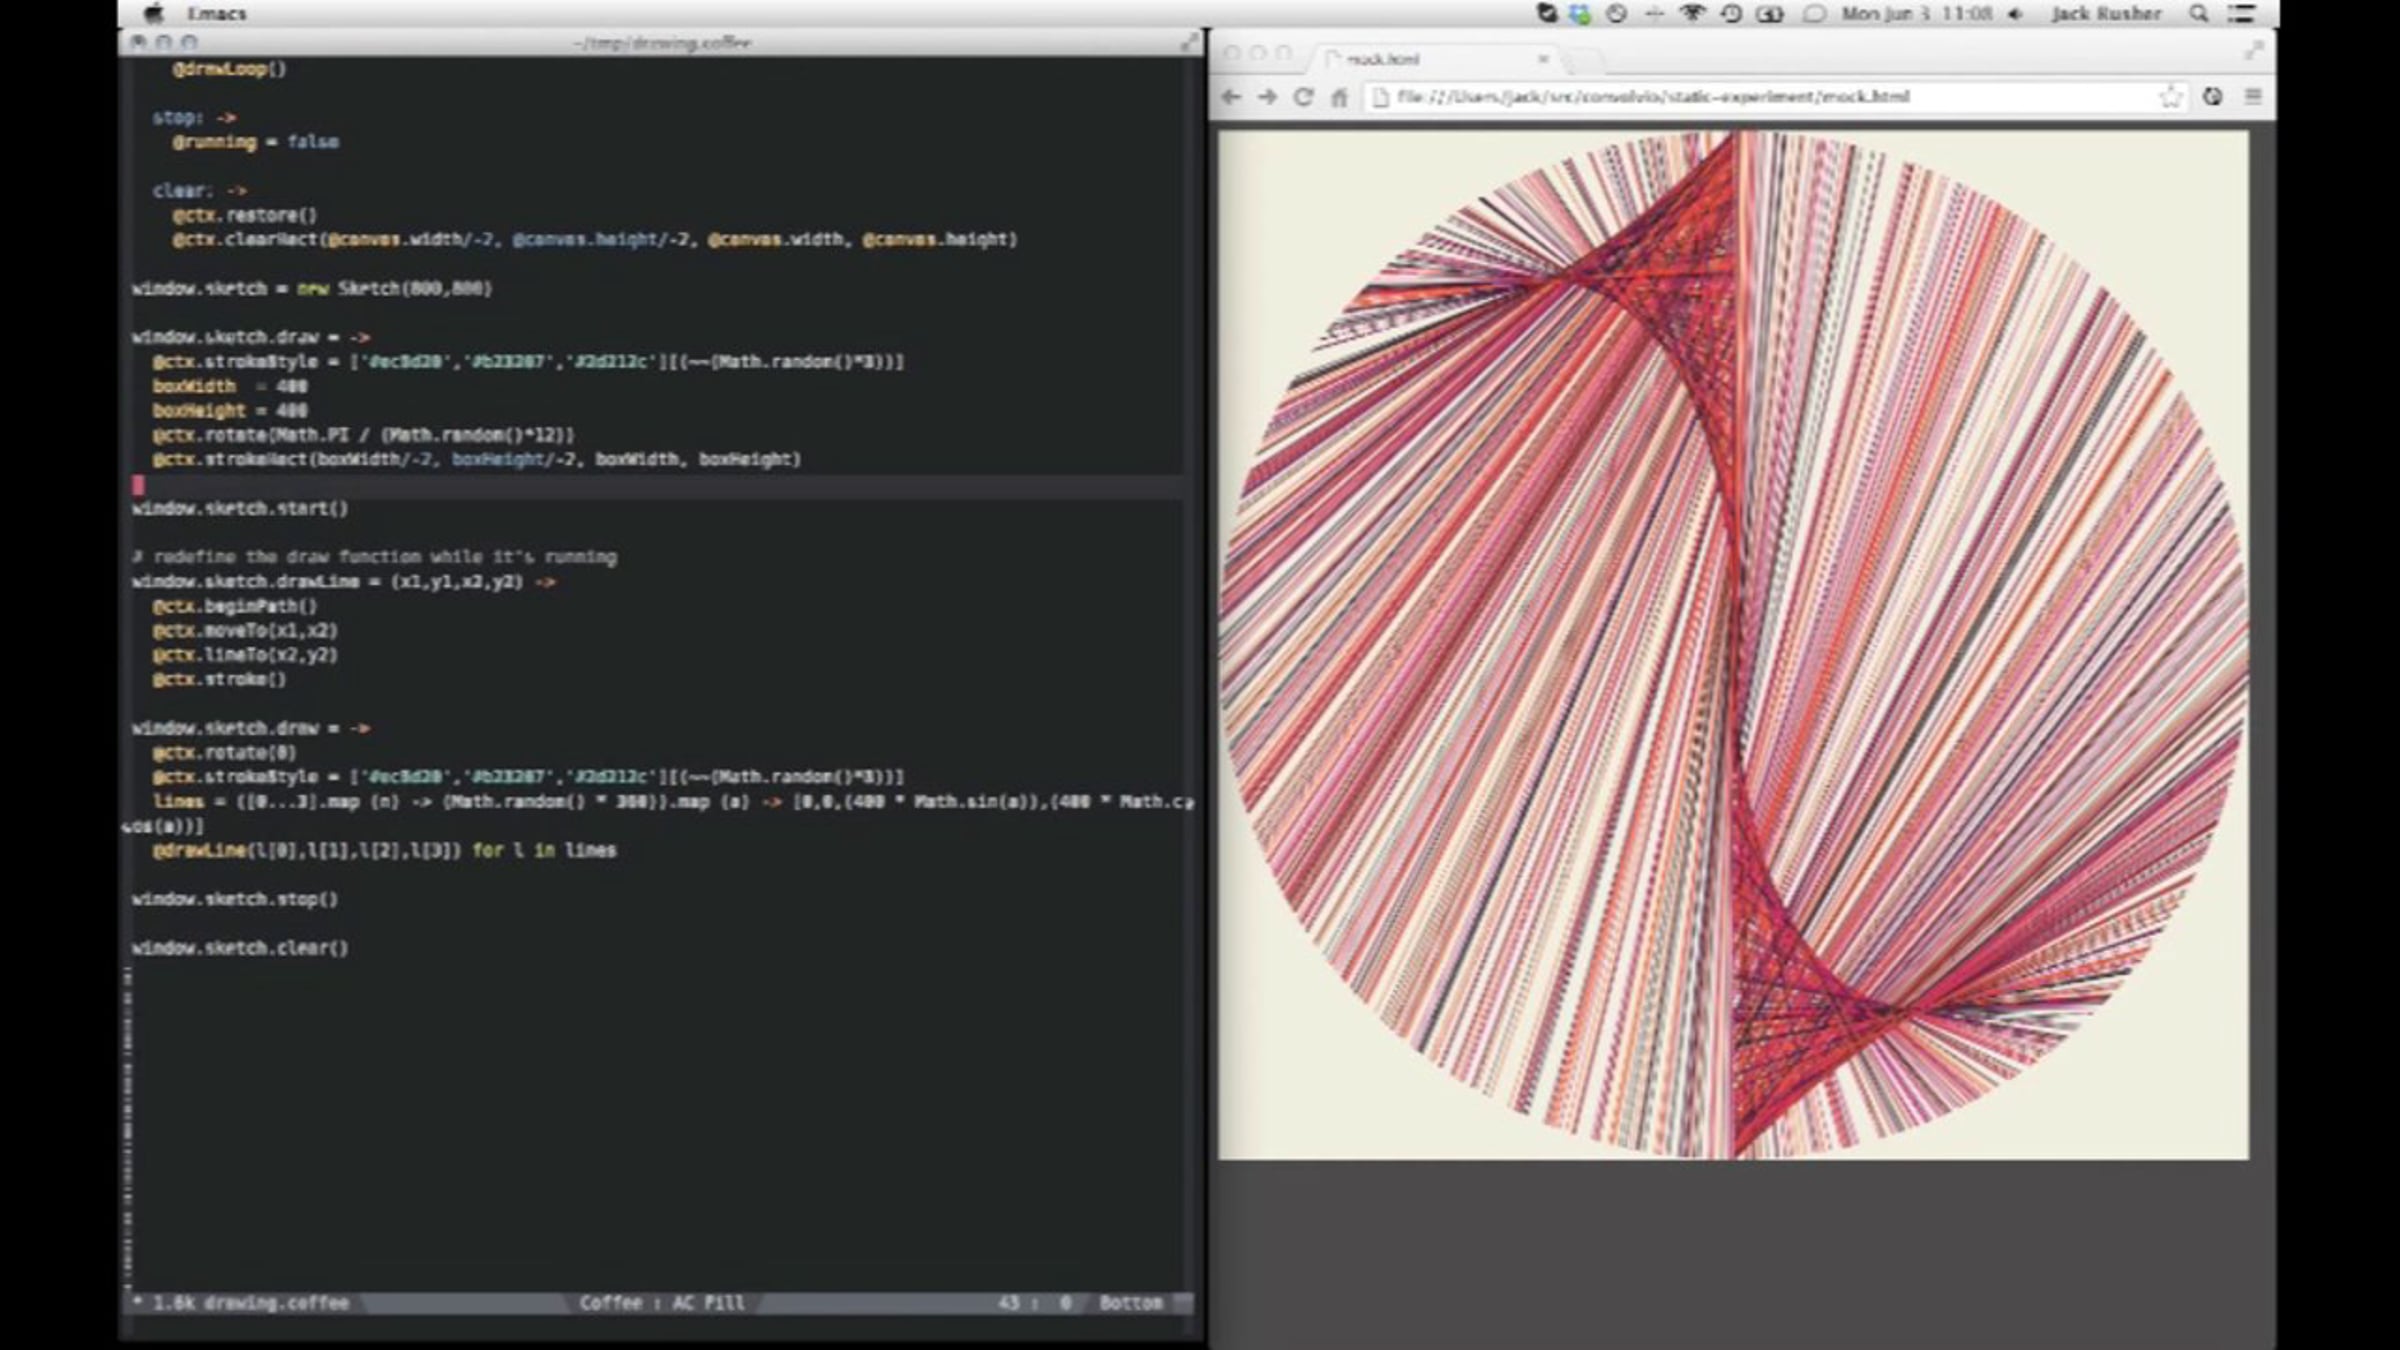Click the @ctx.clearRect line

pyautogui.click(x=594, y=240)
